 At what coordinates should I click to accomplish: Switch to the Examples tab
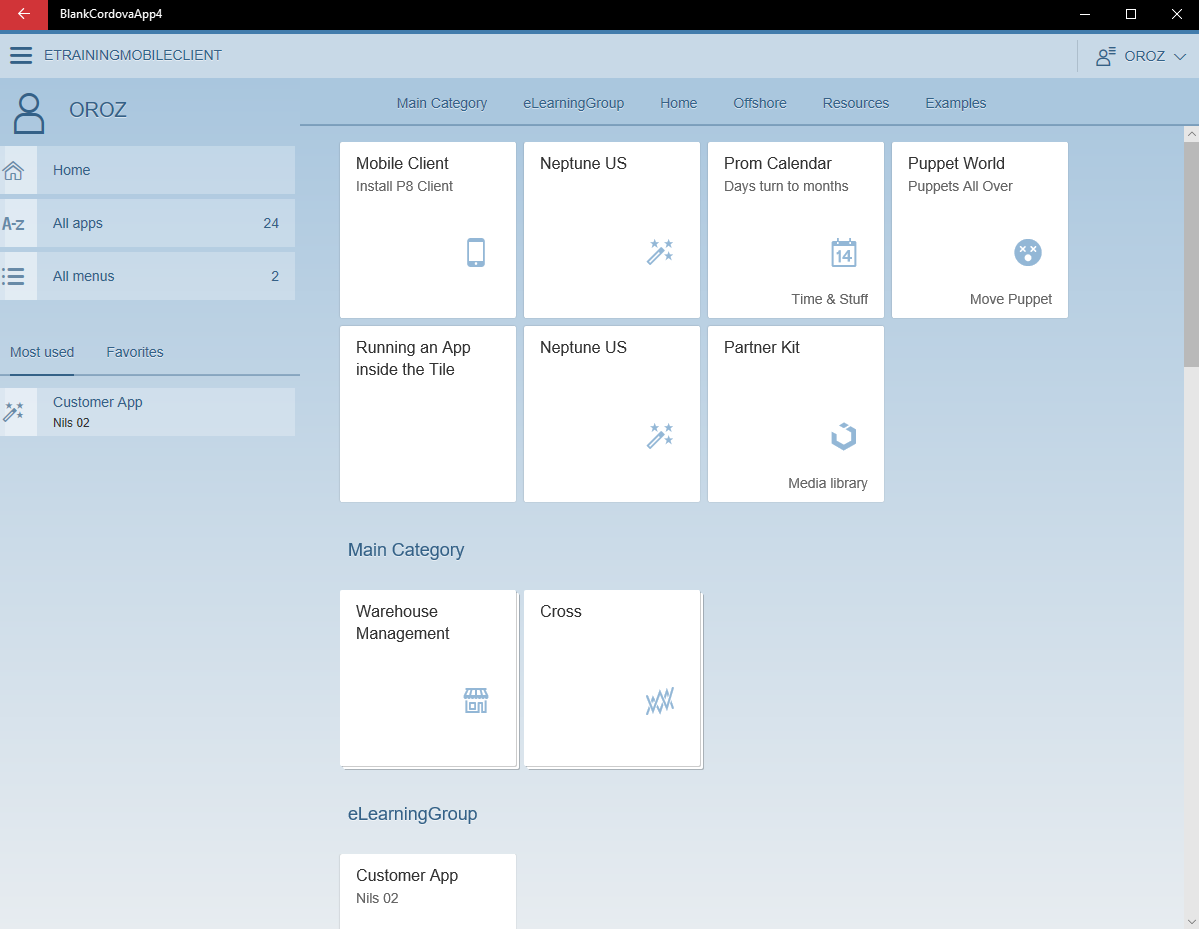(x=955, y=103)
